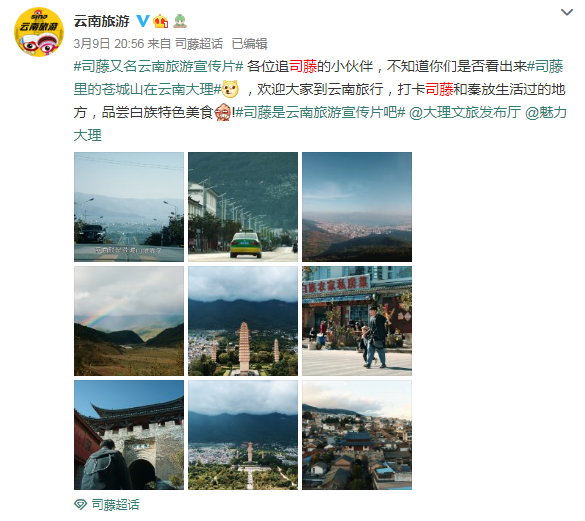This screenshot has width=585, height=521.
Task: Open the green taxi street photo
Action: [243, 207]
